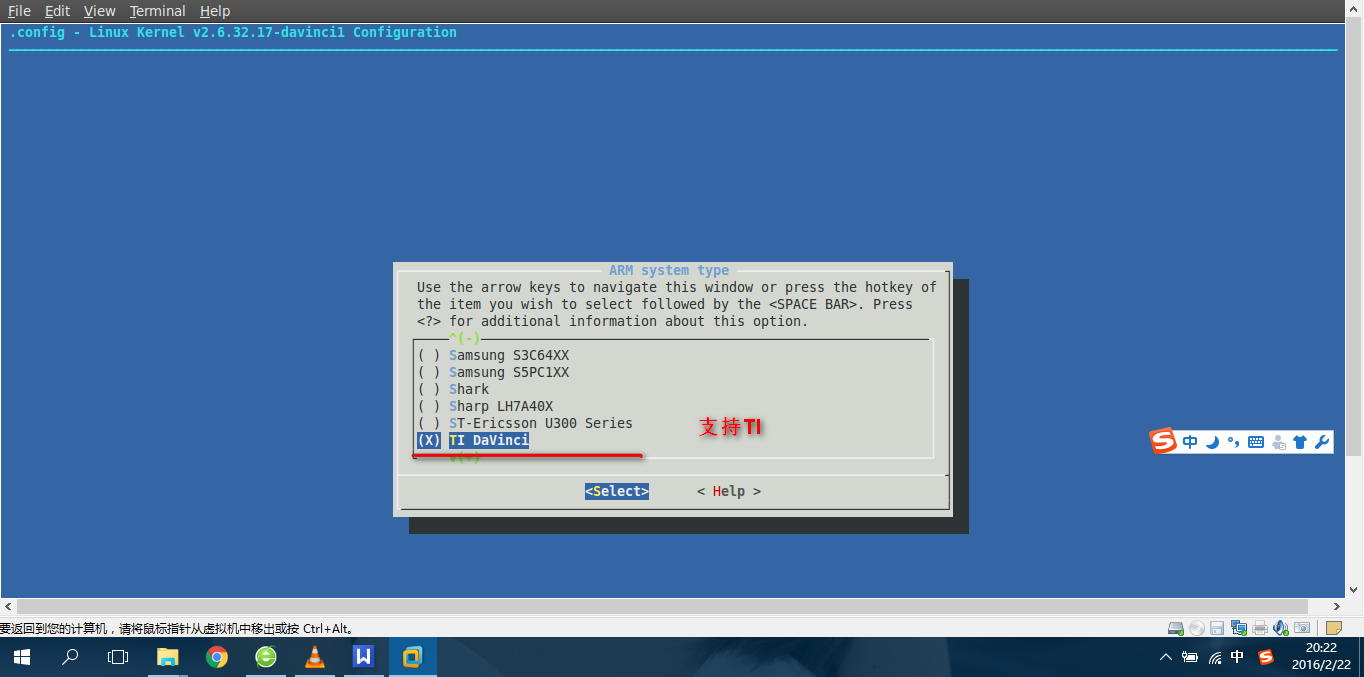
Task: Open the Sogou skin (shirt) icon
Action: pos(1300,442)
